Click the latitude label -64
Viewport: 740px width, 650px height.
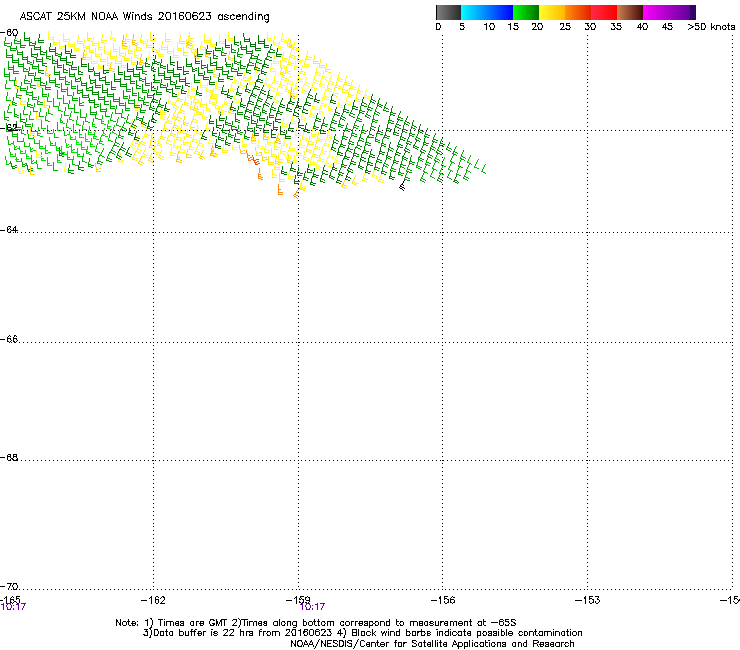pos(9,230)
